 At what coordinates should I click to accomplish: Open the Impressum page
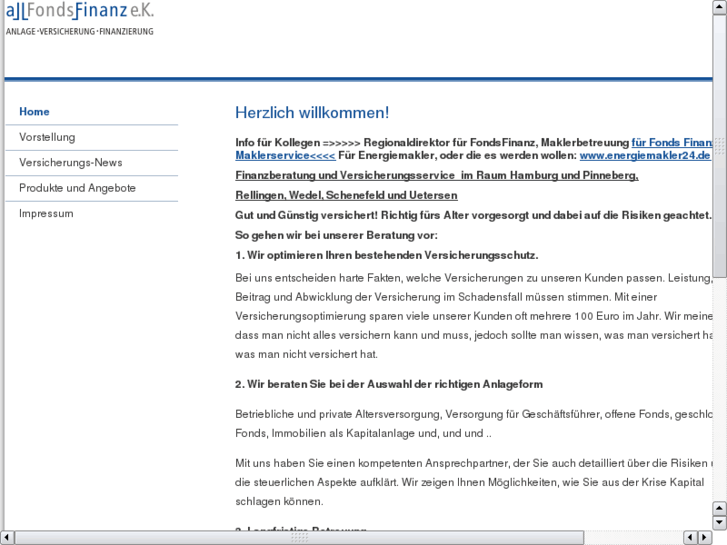click(x=46, y=214)
